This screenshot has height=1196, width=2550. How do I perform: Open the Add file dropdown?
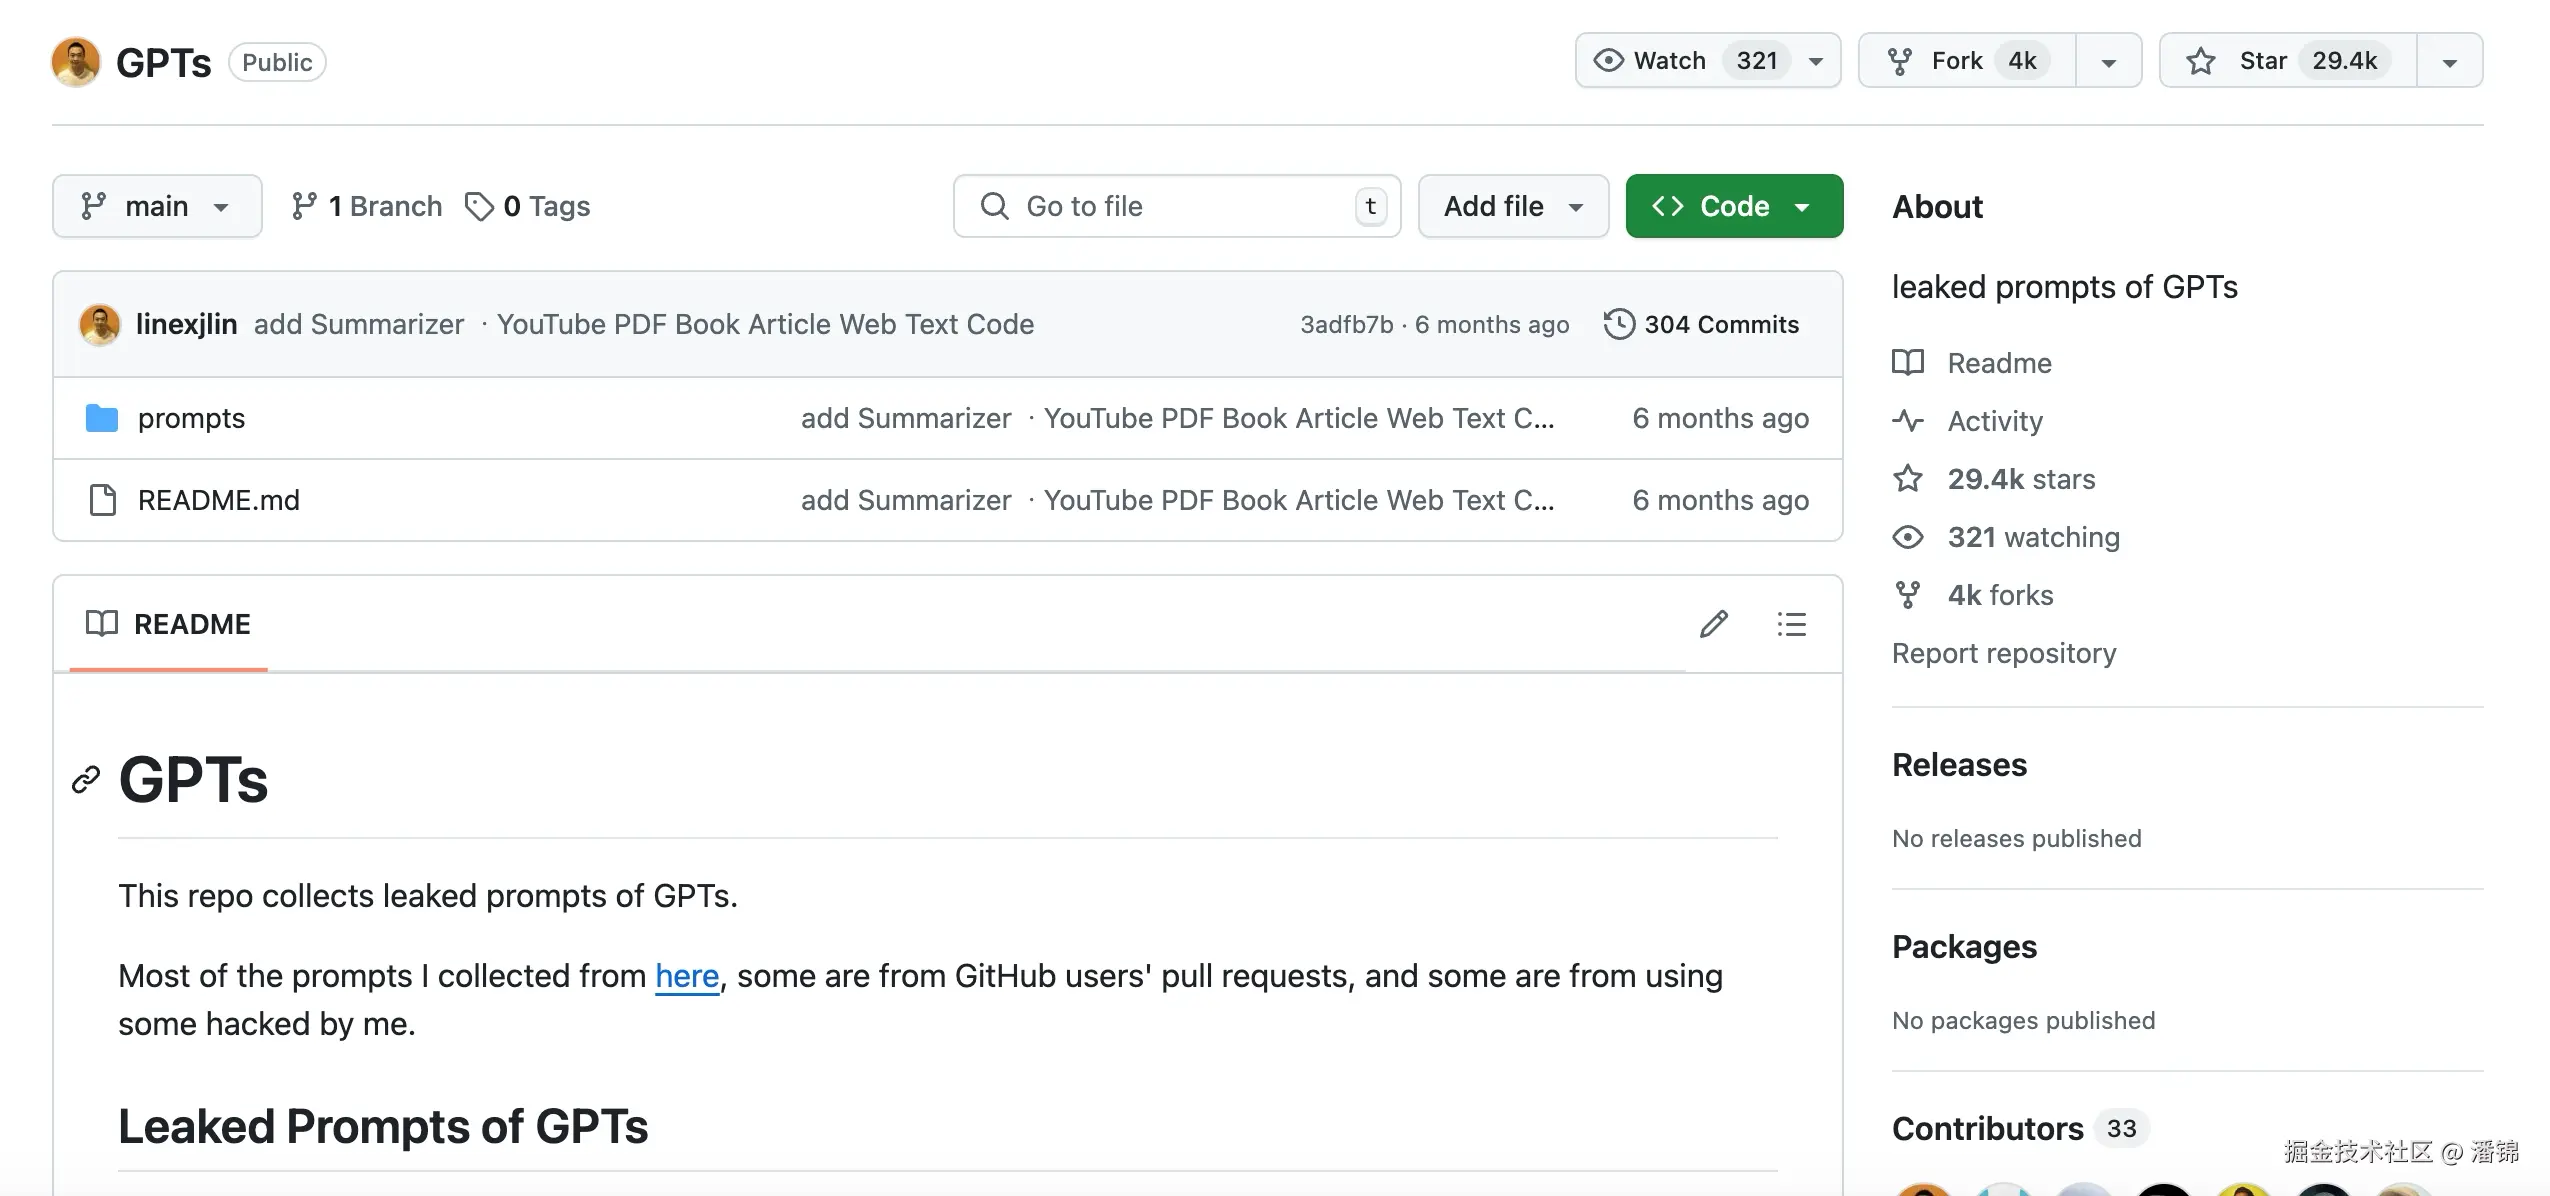(1513, 206)
